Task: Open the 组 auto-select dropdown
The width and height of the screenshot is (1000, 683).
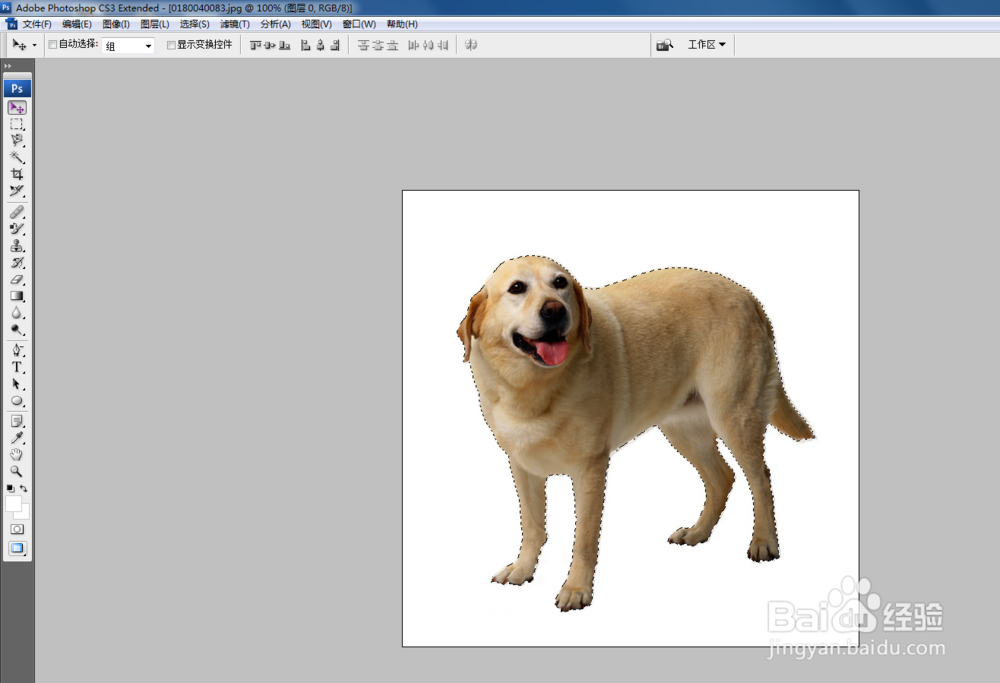Action: (x=129, y=46)
